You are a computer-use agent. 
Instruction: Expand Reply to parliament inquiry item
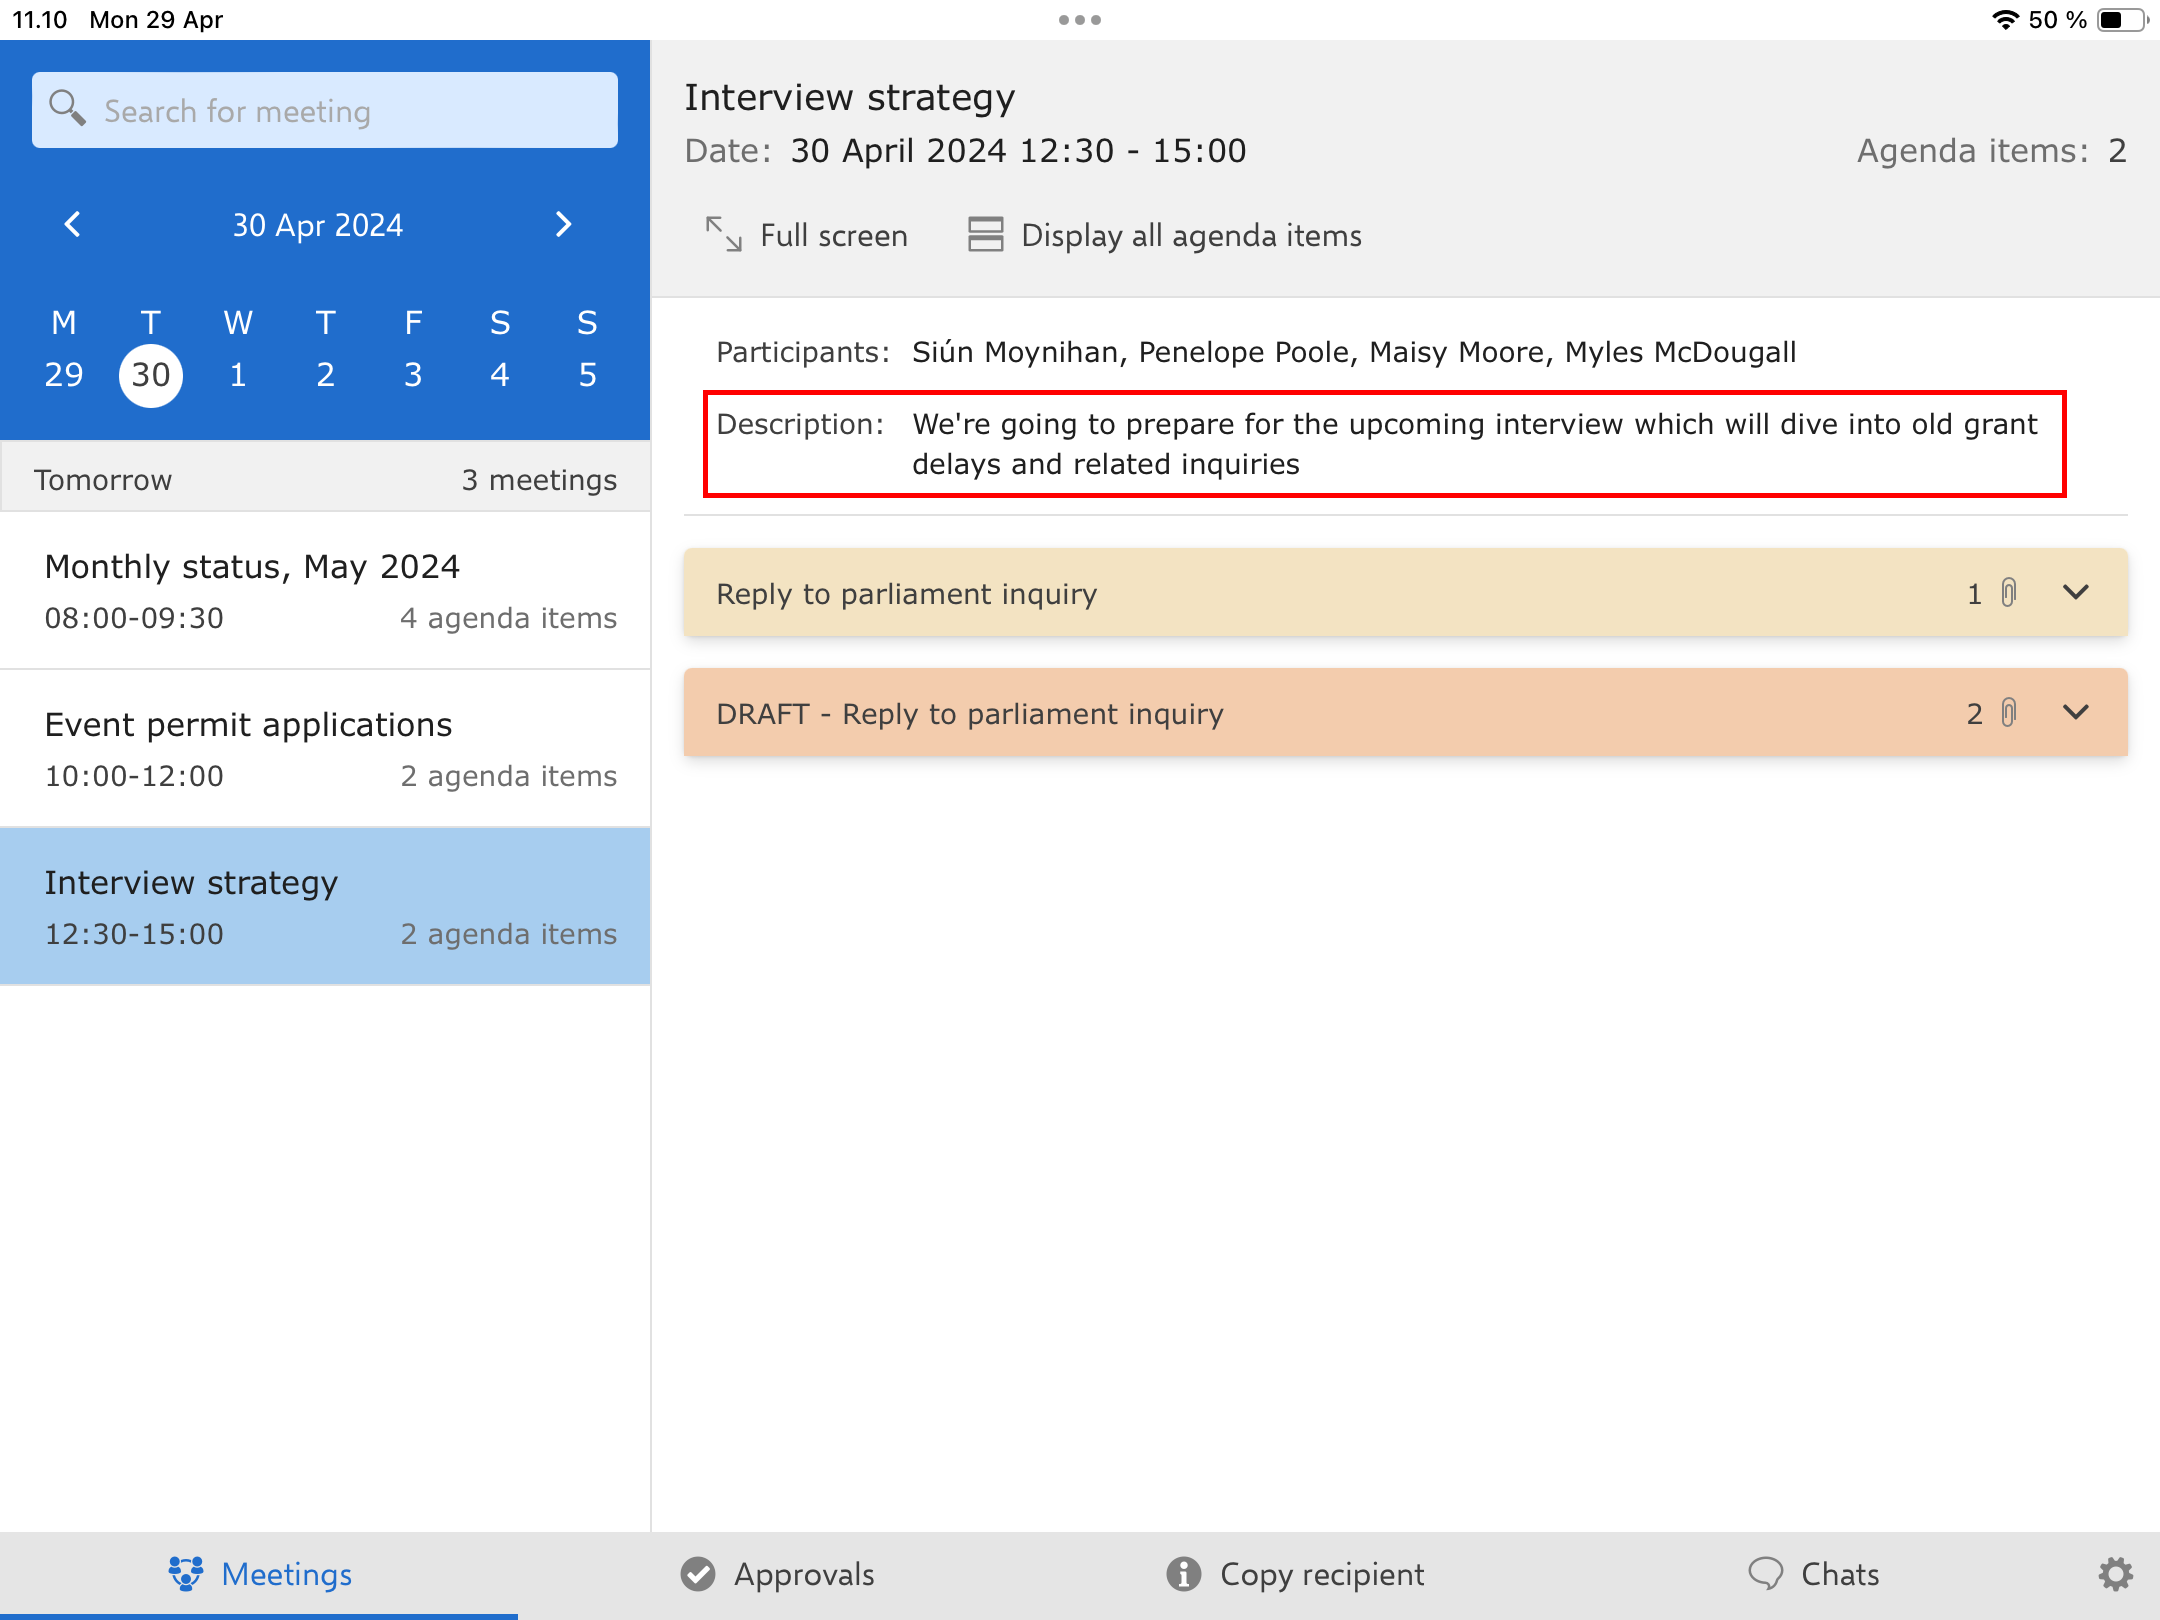2076,593
